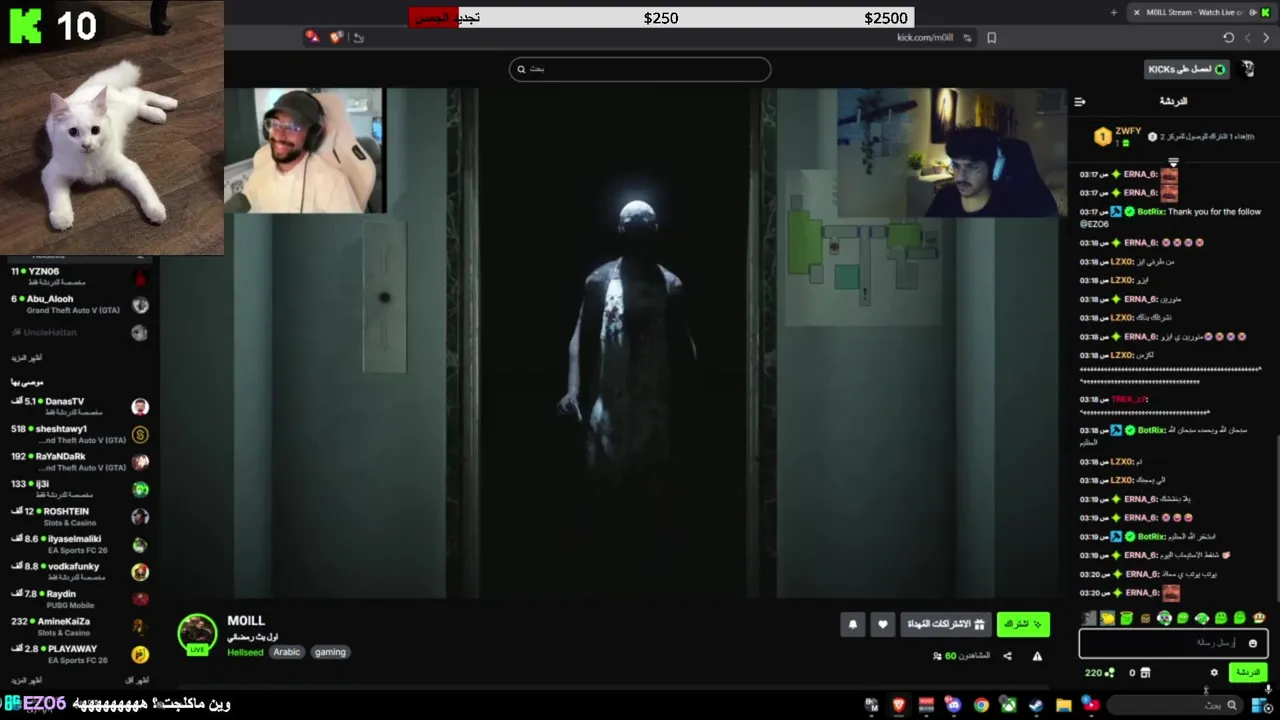This screenshot has height=720, width=1280.
Task: Click the Windows taskbar search box
Action: [1175, 705]
